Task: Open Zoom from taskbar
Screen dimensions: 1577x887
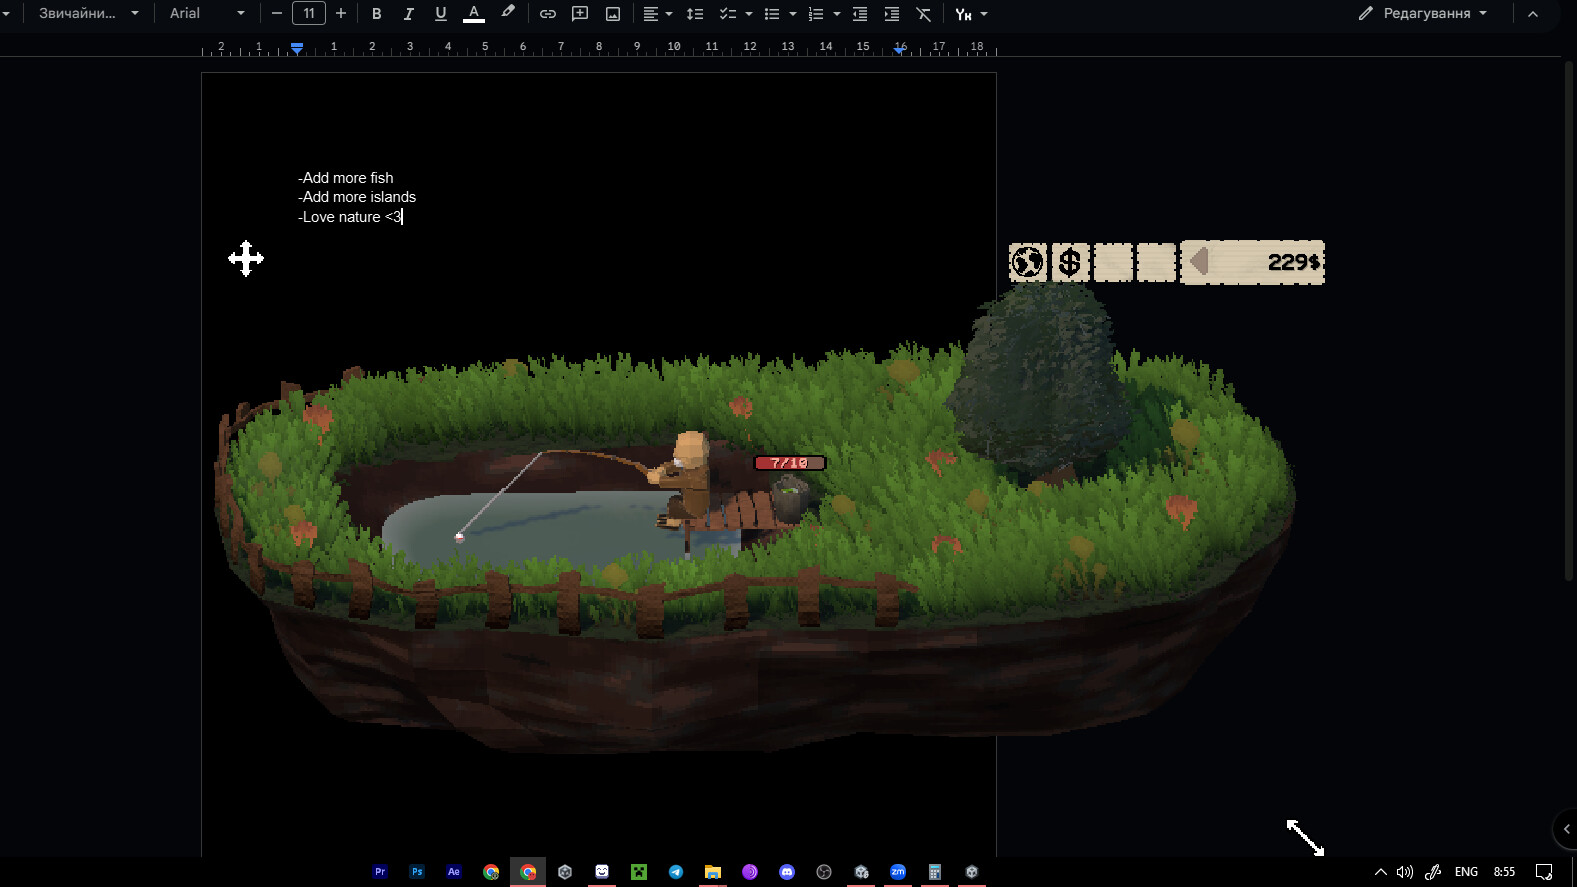Action: [898, 872]
